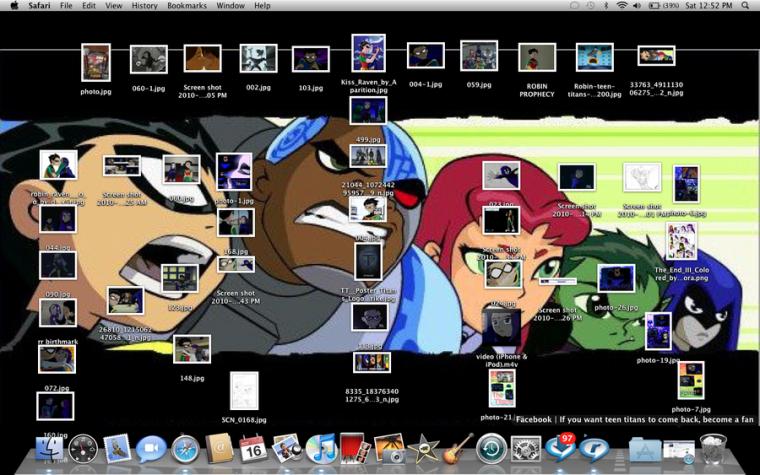Open the Trash in the dock
This screenshot has width=760, height=475.
coord(713,448)
